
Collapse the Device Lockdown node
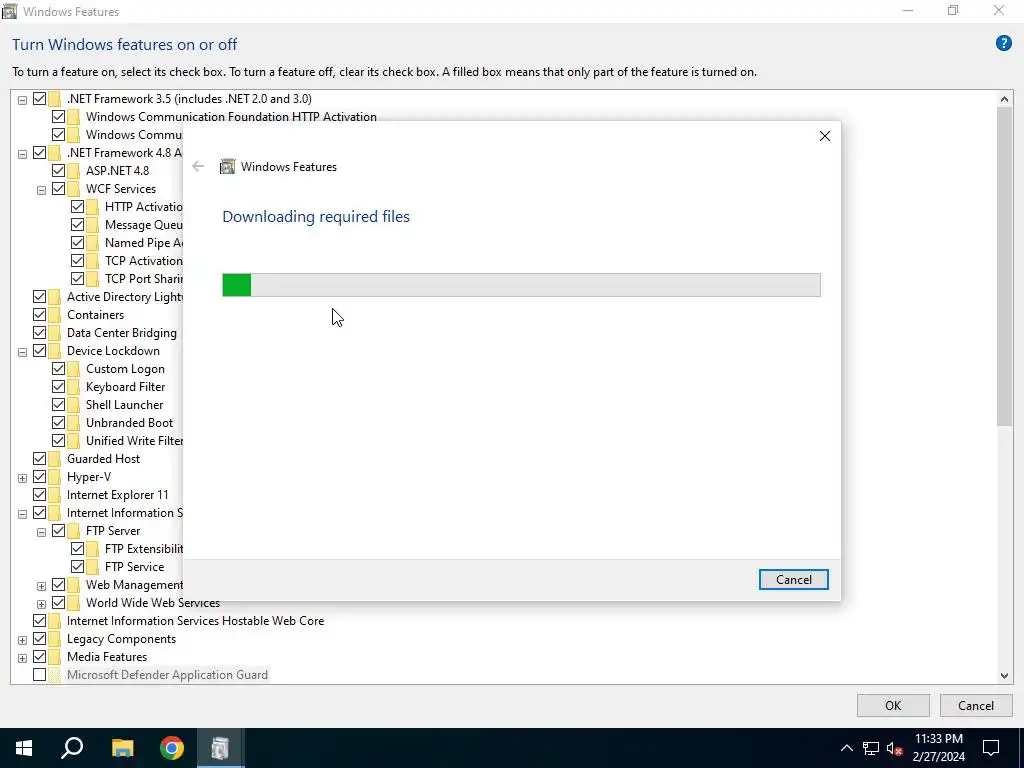point(22,352)
